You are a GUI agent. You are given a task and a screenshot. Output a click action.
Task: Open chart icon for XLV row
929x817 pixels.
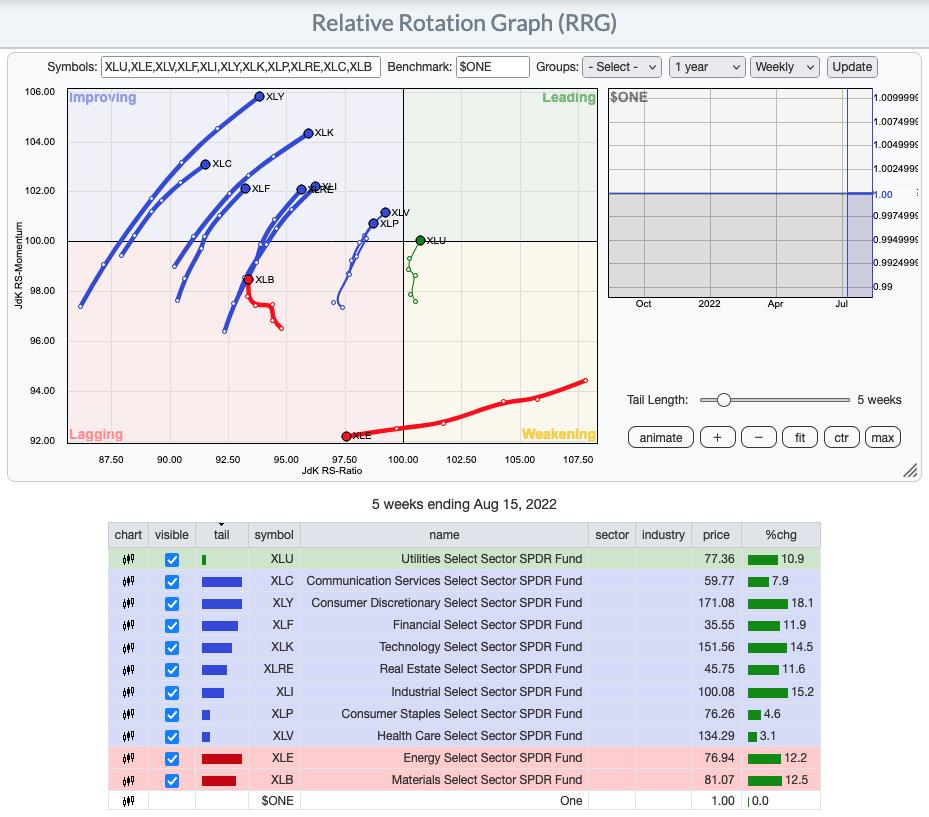pyautogui.click(x=128, y=736)
